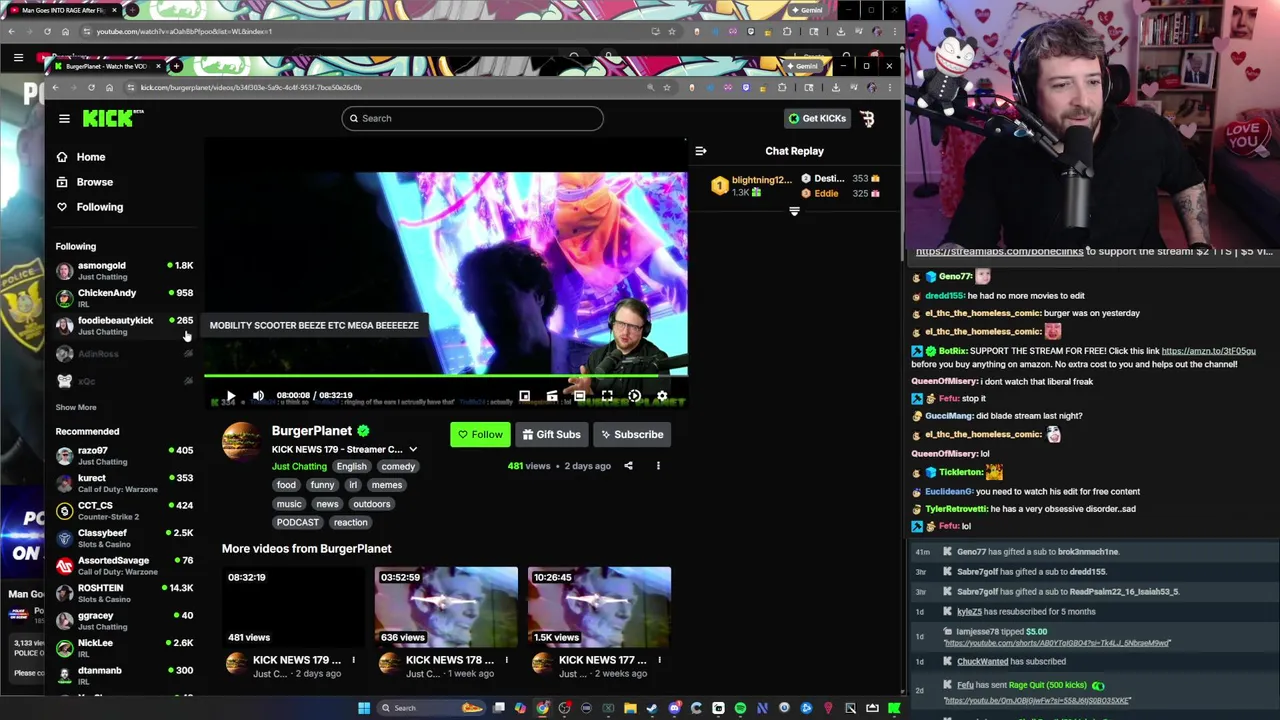The image size is (1280, 720).
Task: Expand Following list with Show more
Action: coord(76,407)
